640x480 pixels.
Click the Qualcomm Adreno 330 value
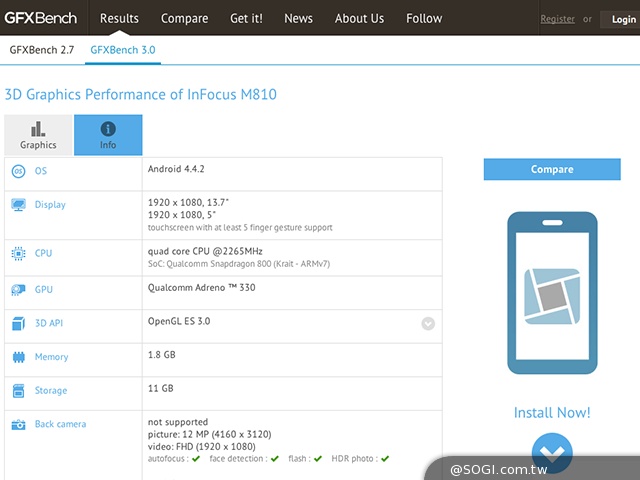pyautogui.click(x=202, y=287)
